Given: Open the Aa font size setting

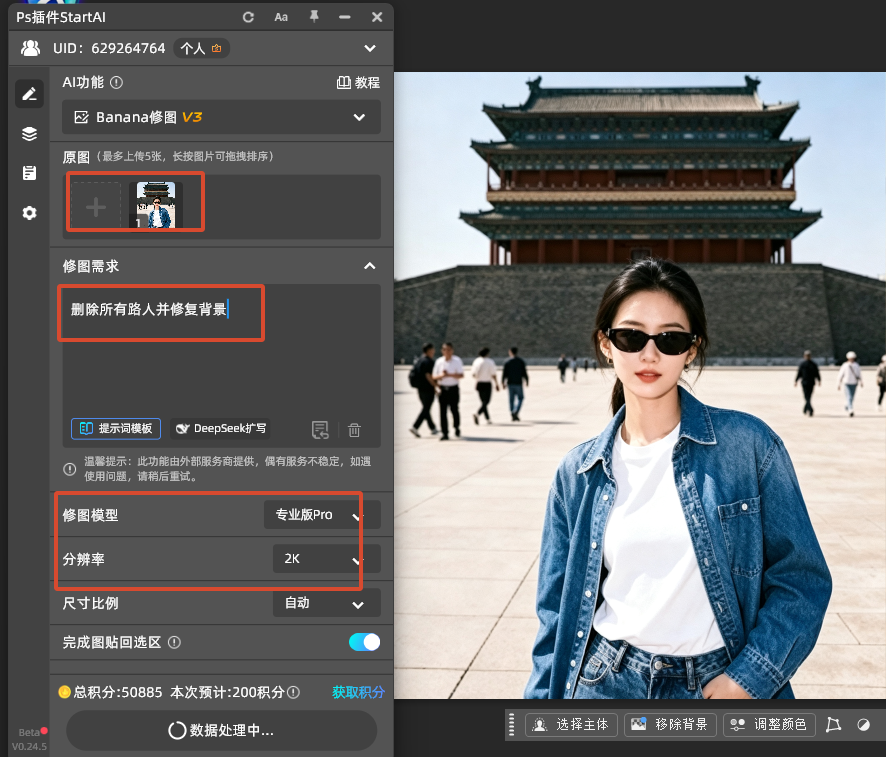Looking at the screenshot, I should (x=281, y=18).
